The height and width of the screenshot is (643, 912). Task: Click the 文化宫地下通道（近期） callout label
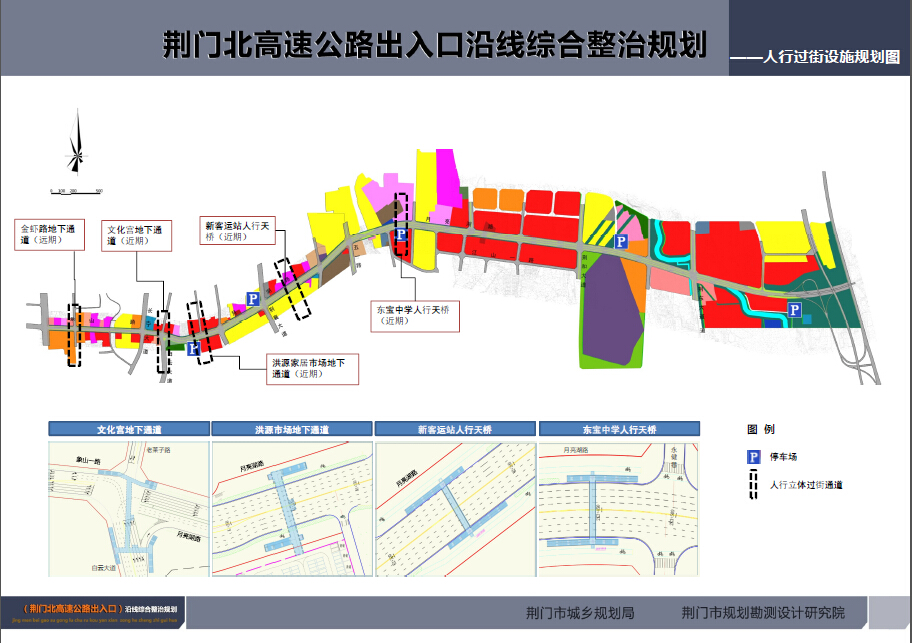[138, 235]
